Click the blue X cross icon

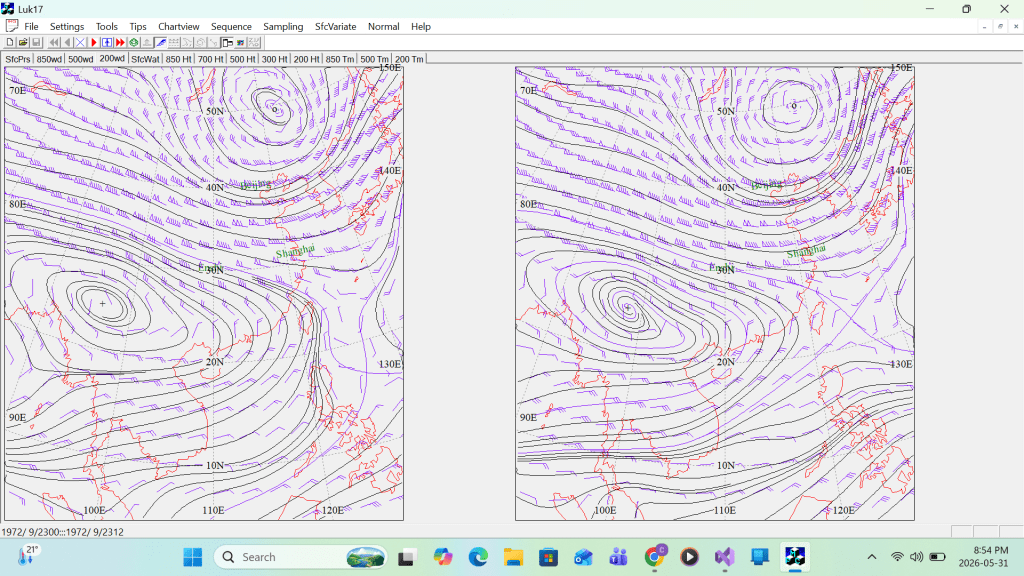click(x=80, y=42)
